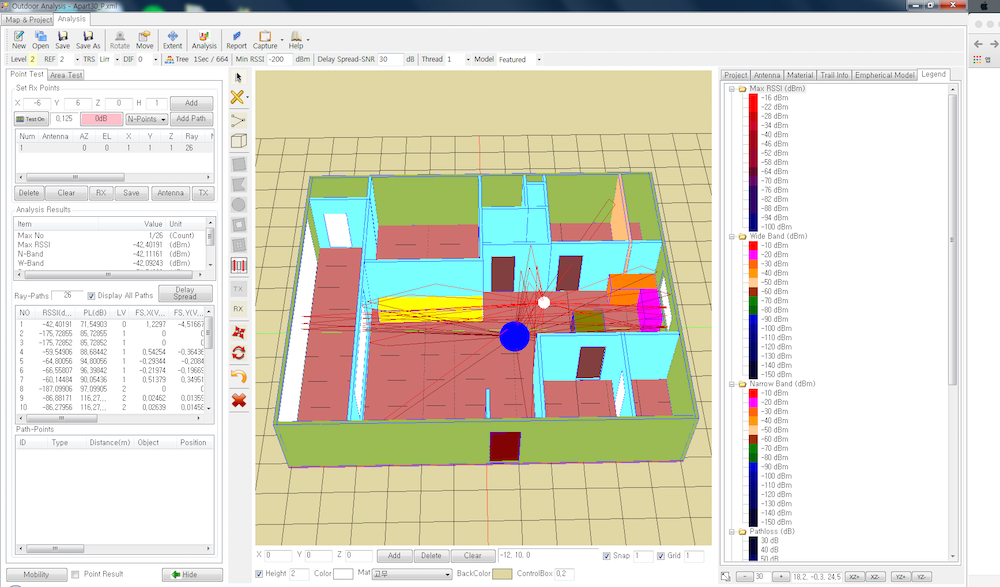
Task: Open the DIF dropdown
Action: coord(156,59)
